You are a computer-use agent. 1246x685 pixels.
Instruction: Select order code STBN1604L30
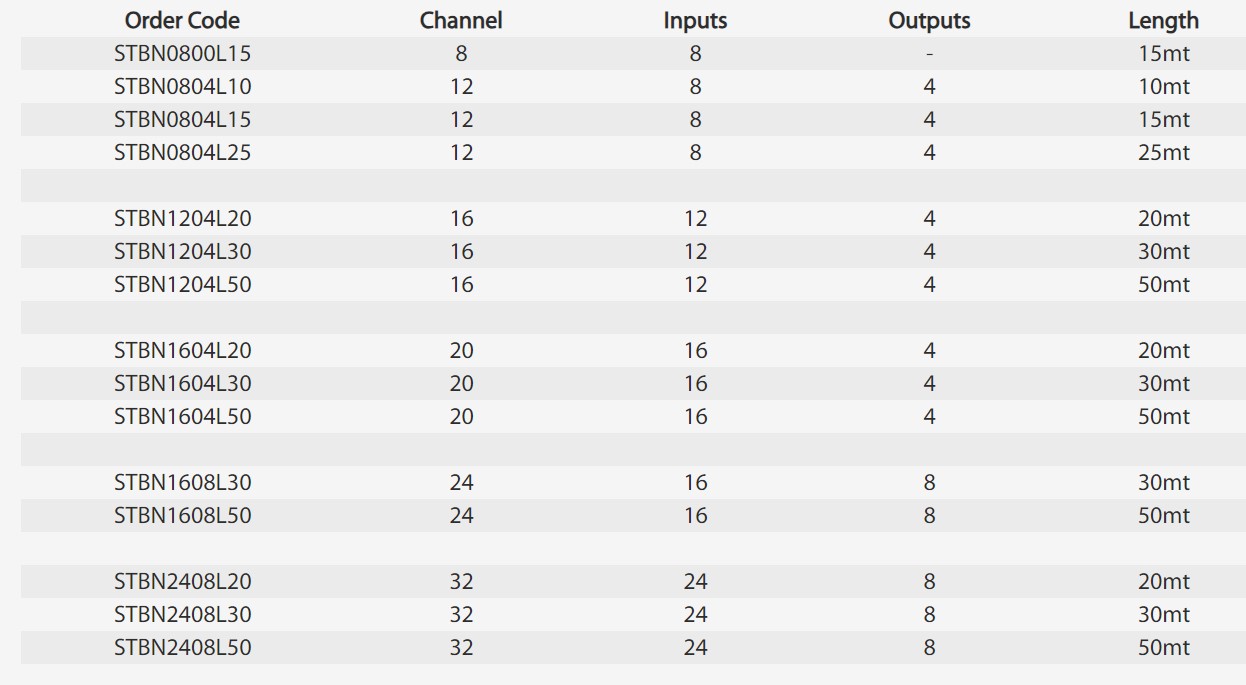(x=182, y=384)
